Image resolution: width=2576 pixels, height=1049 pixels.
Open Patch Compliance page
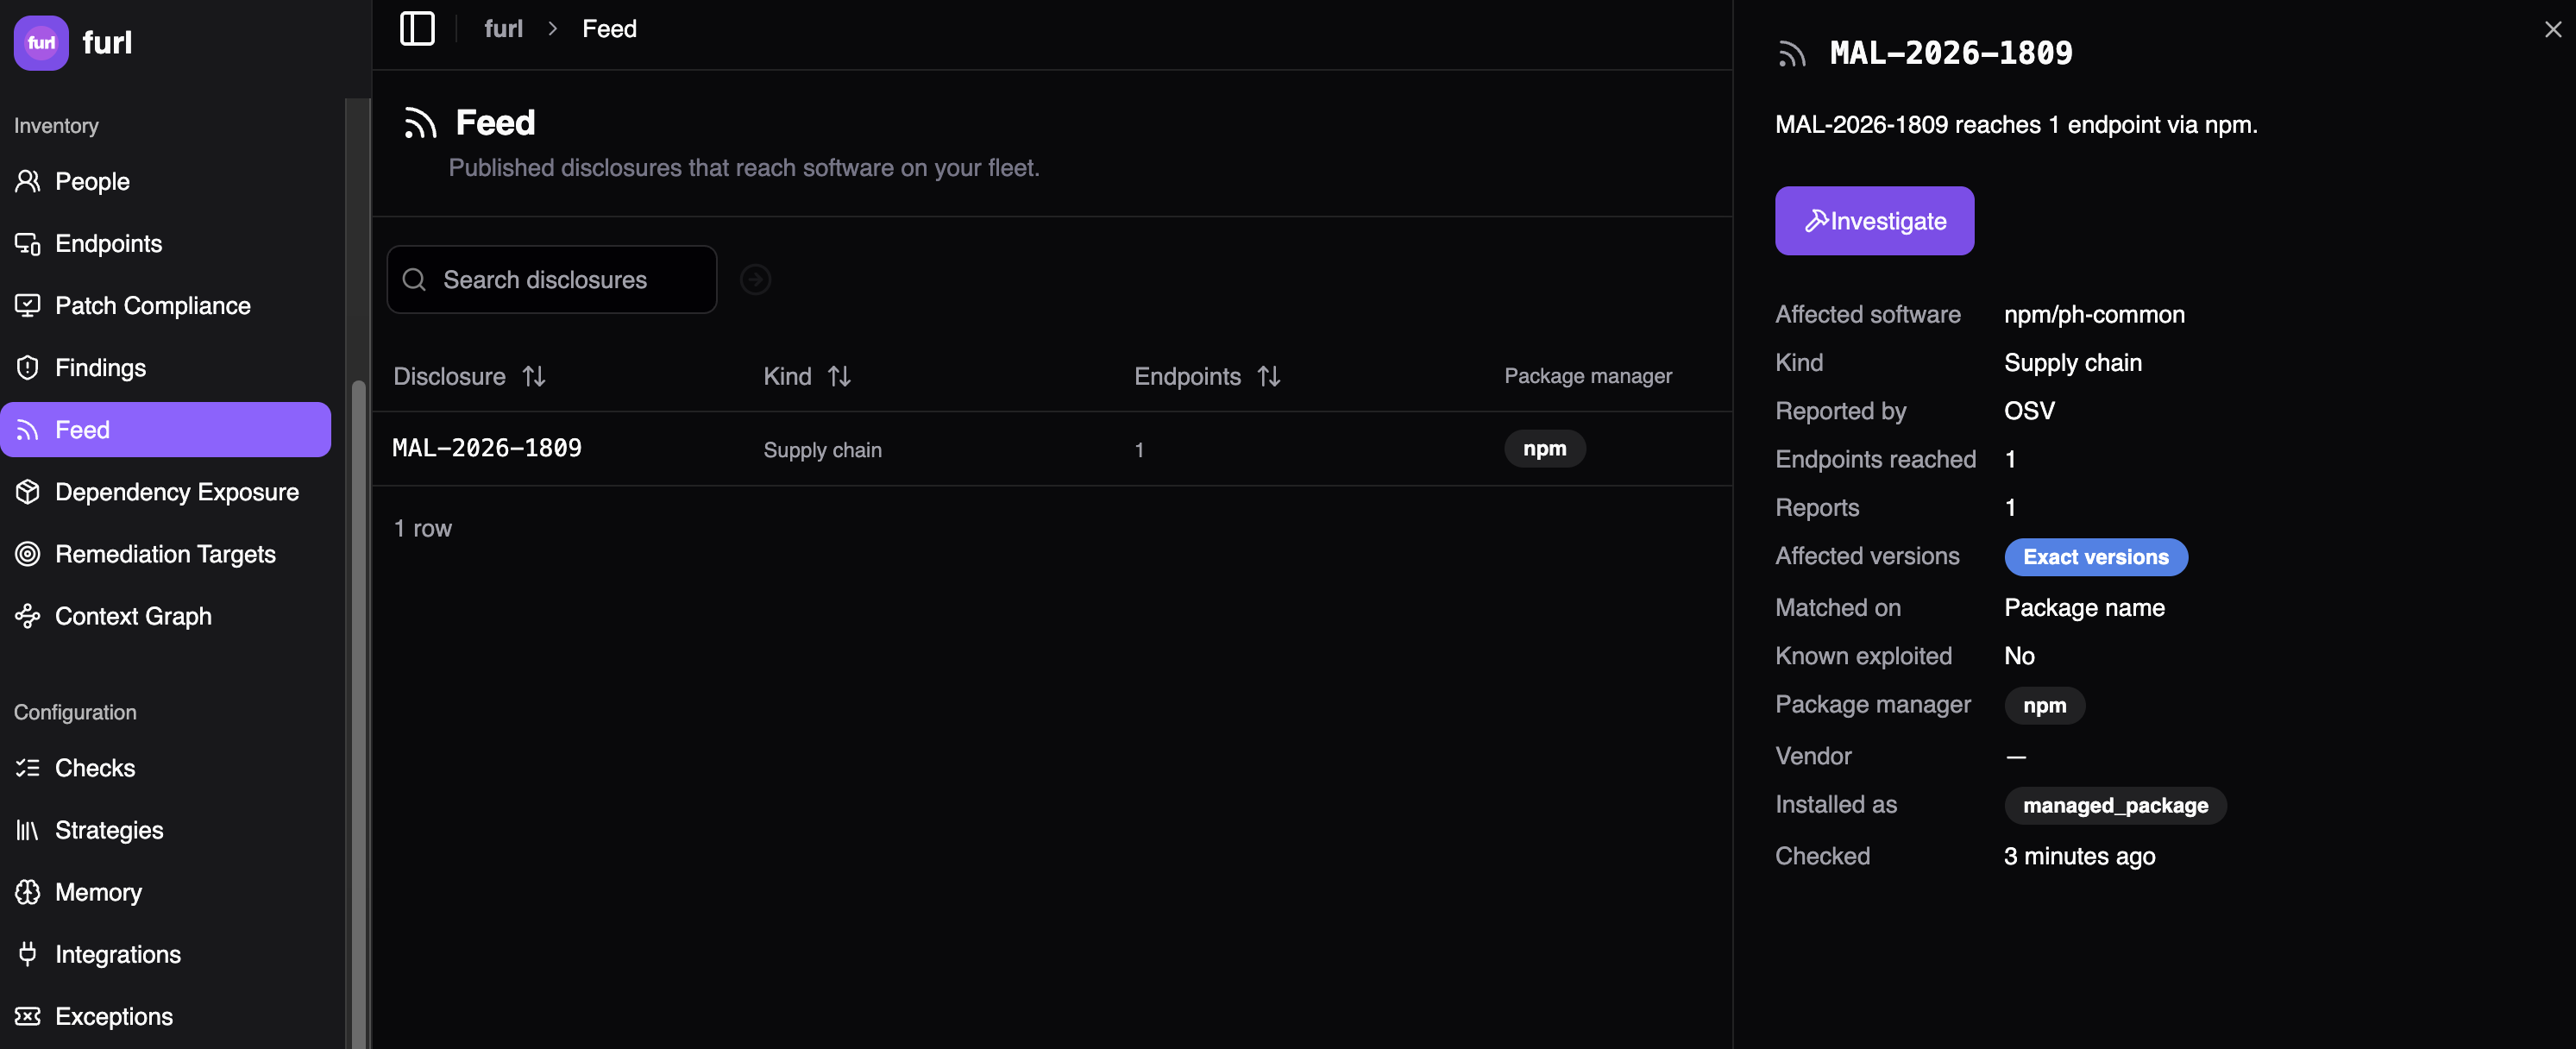165,305
